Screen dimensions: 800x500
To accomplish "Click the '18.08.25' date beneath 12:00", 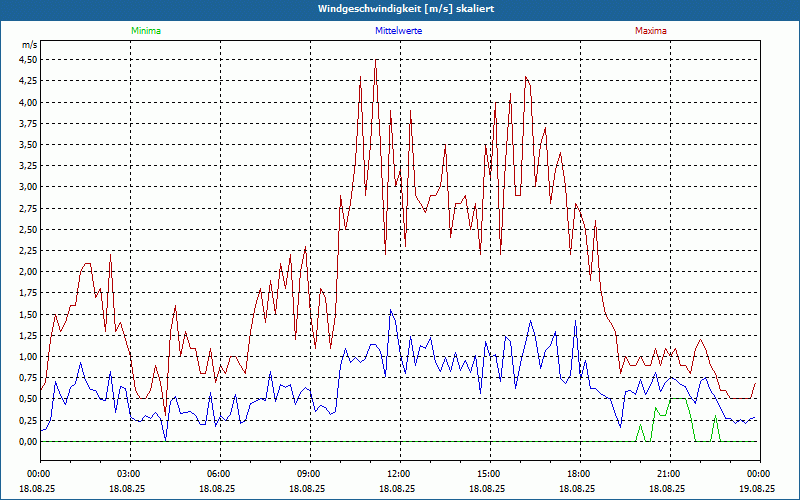I will 397,488.
